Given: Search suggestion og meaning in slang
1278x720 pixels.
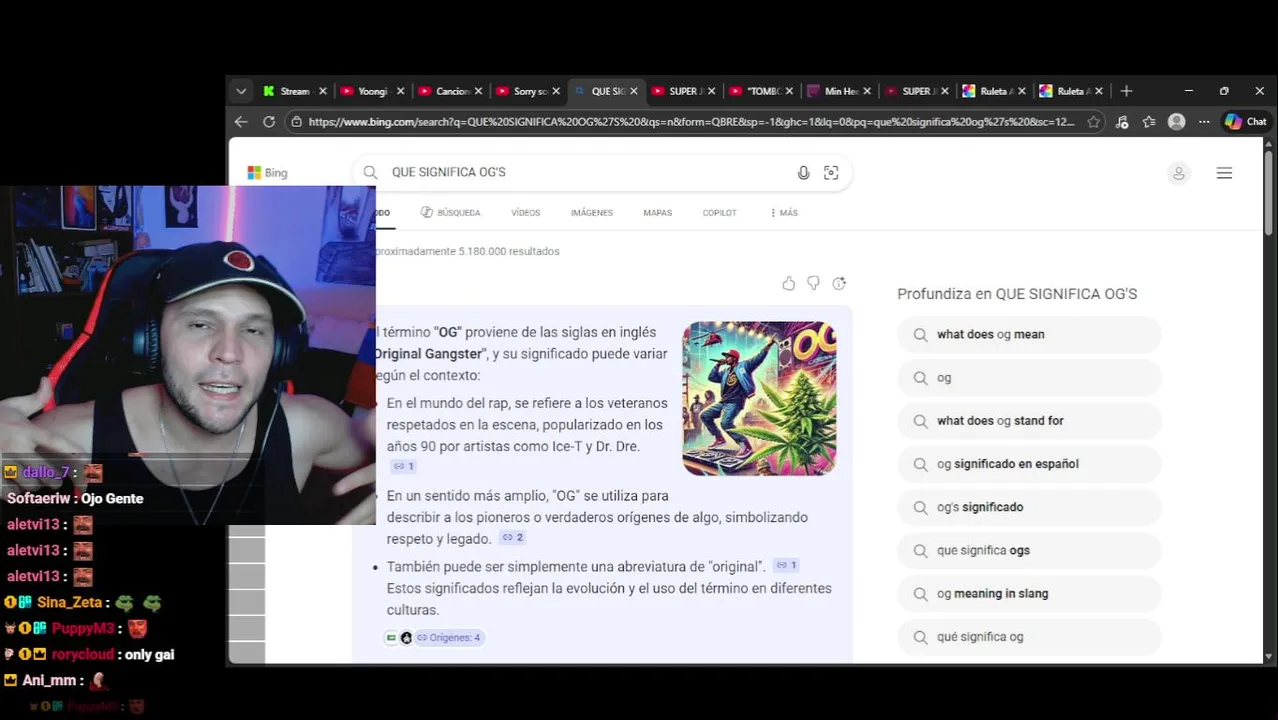Looking at the screenshot, I should pyautogui.click(x=1029, y=593).
